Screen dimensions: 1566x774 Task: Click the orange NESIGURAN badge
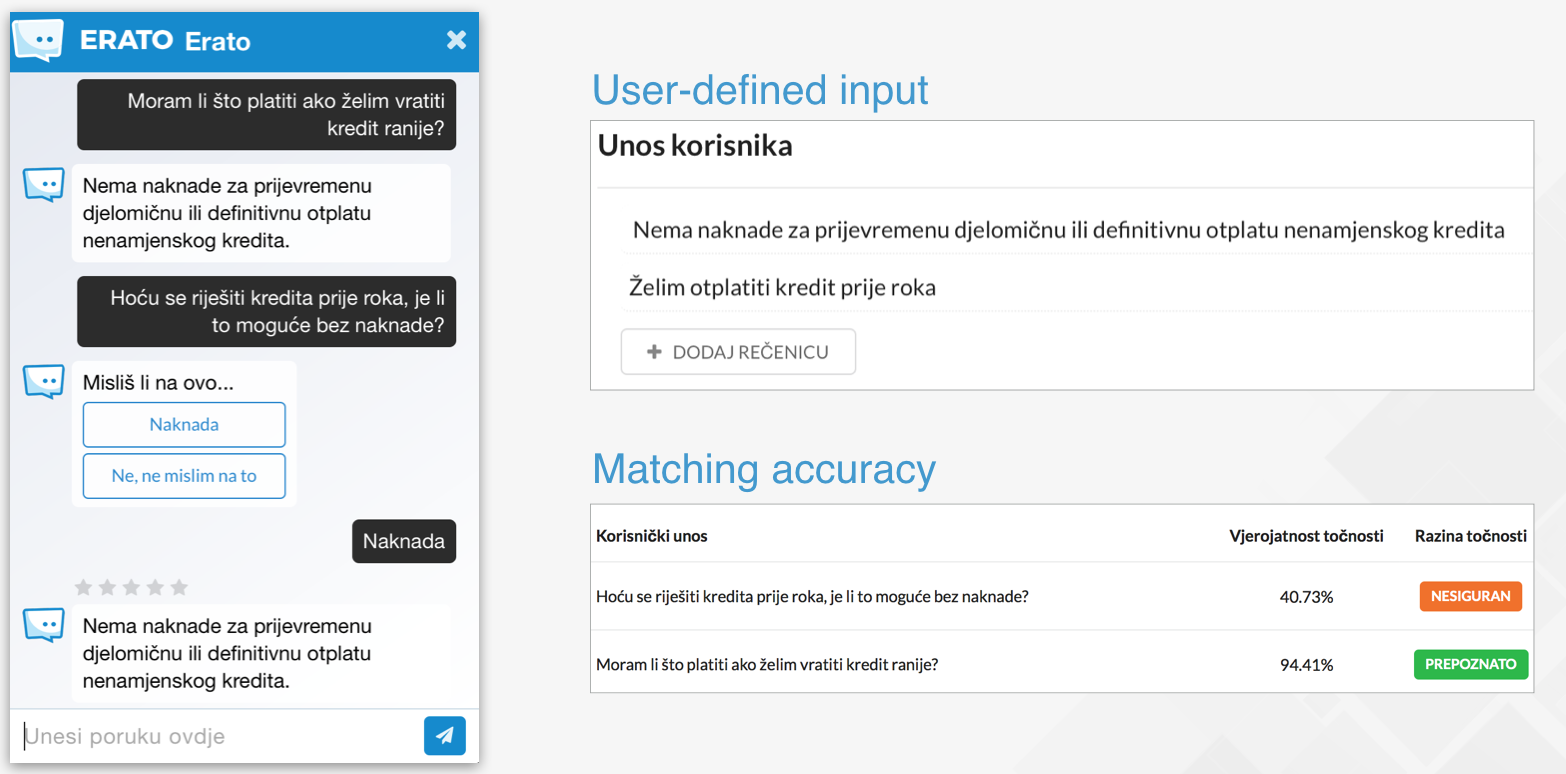pos(1470,597)
